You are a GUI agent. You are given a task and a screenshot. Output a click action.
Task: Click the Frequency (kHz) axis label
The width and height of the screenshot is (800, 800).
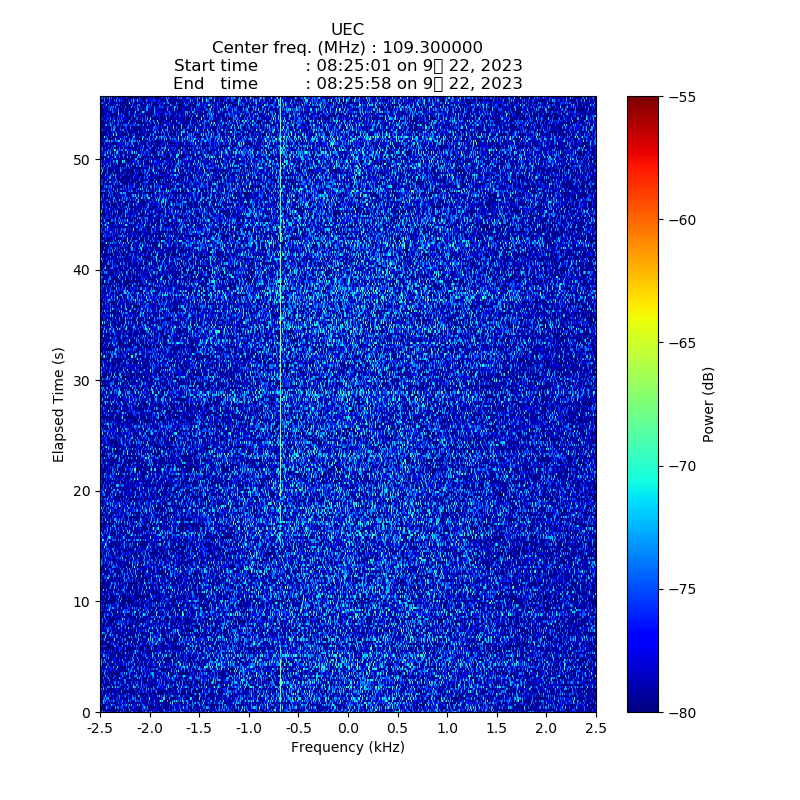point(347,748)
